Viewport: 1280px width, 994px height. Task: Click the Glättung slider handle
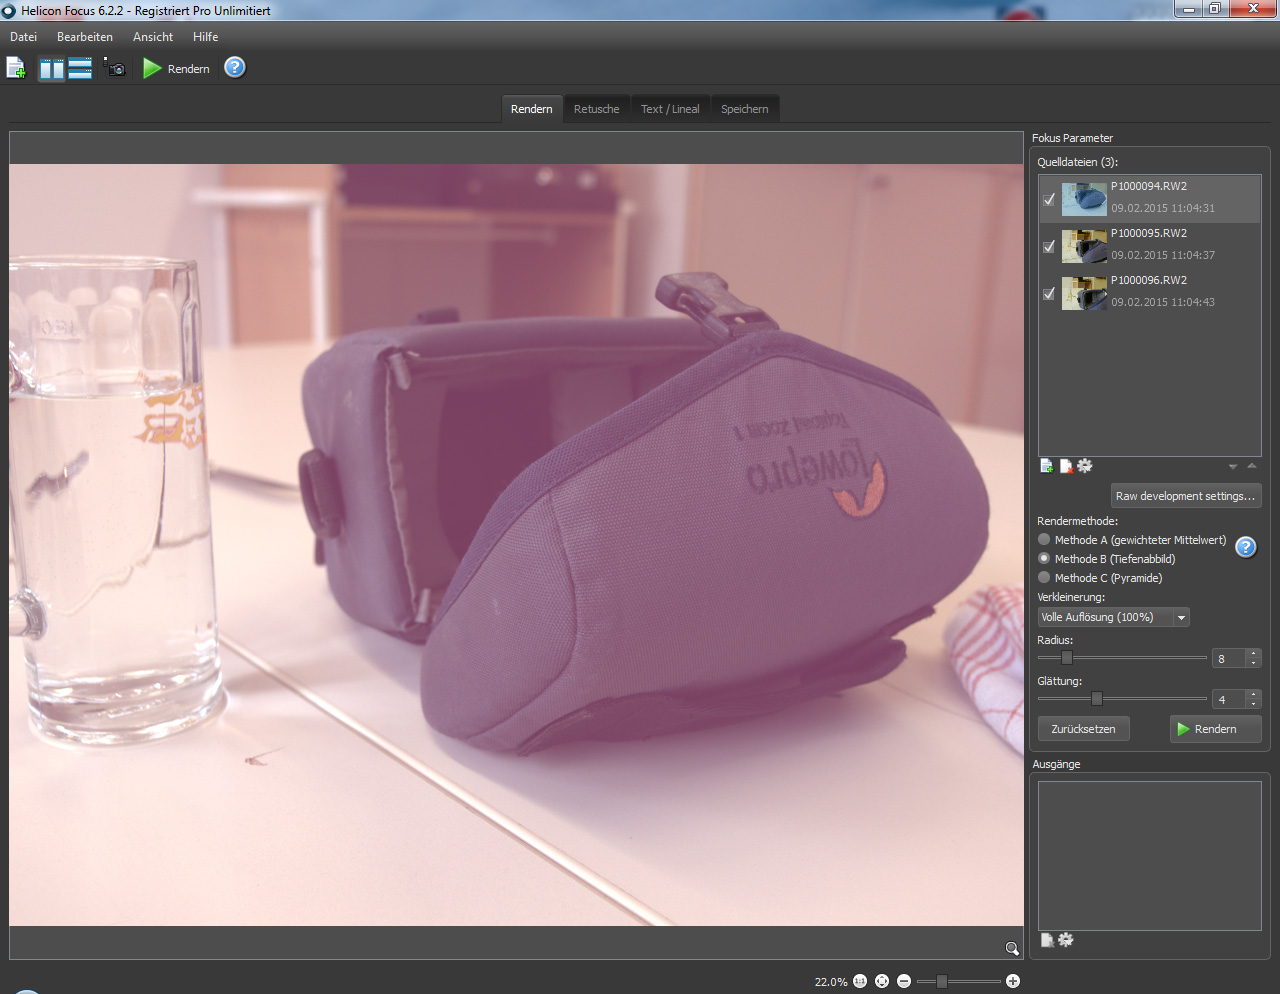click(1097, 699)
